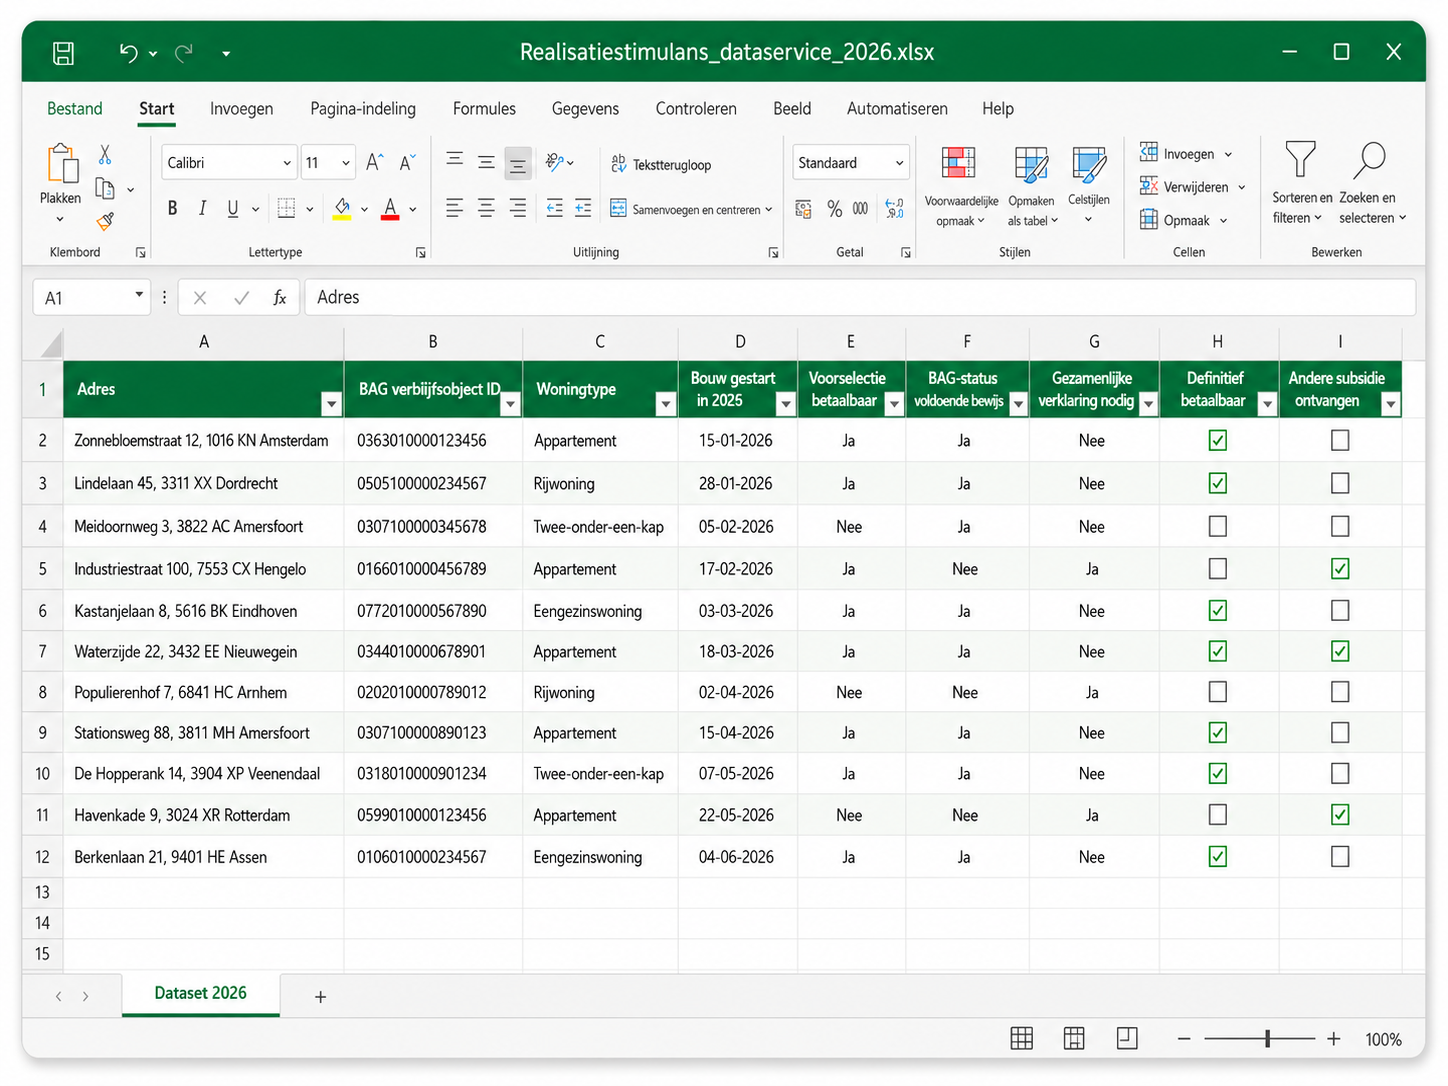Uncheck Definitief betaalbaar for Zonnebloemstraat 12
1448x1086 pixels.
click(x=1217, y=440)
